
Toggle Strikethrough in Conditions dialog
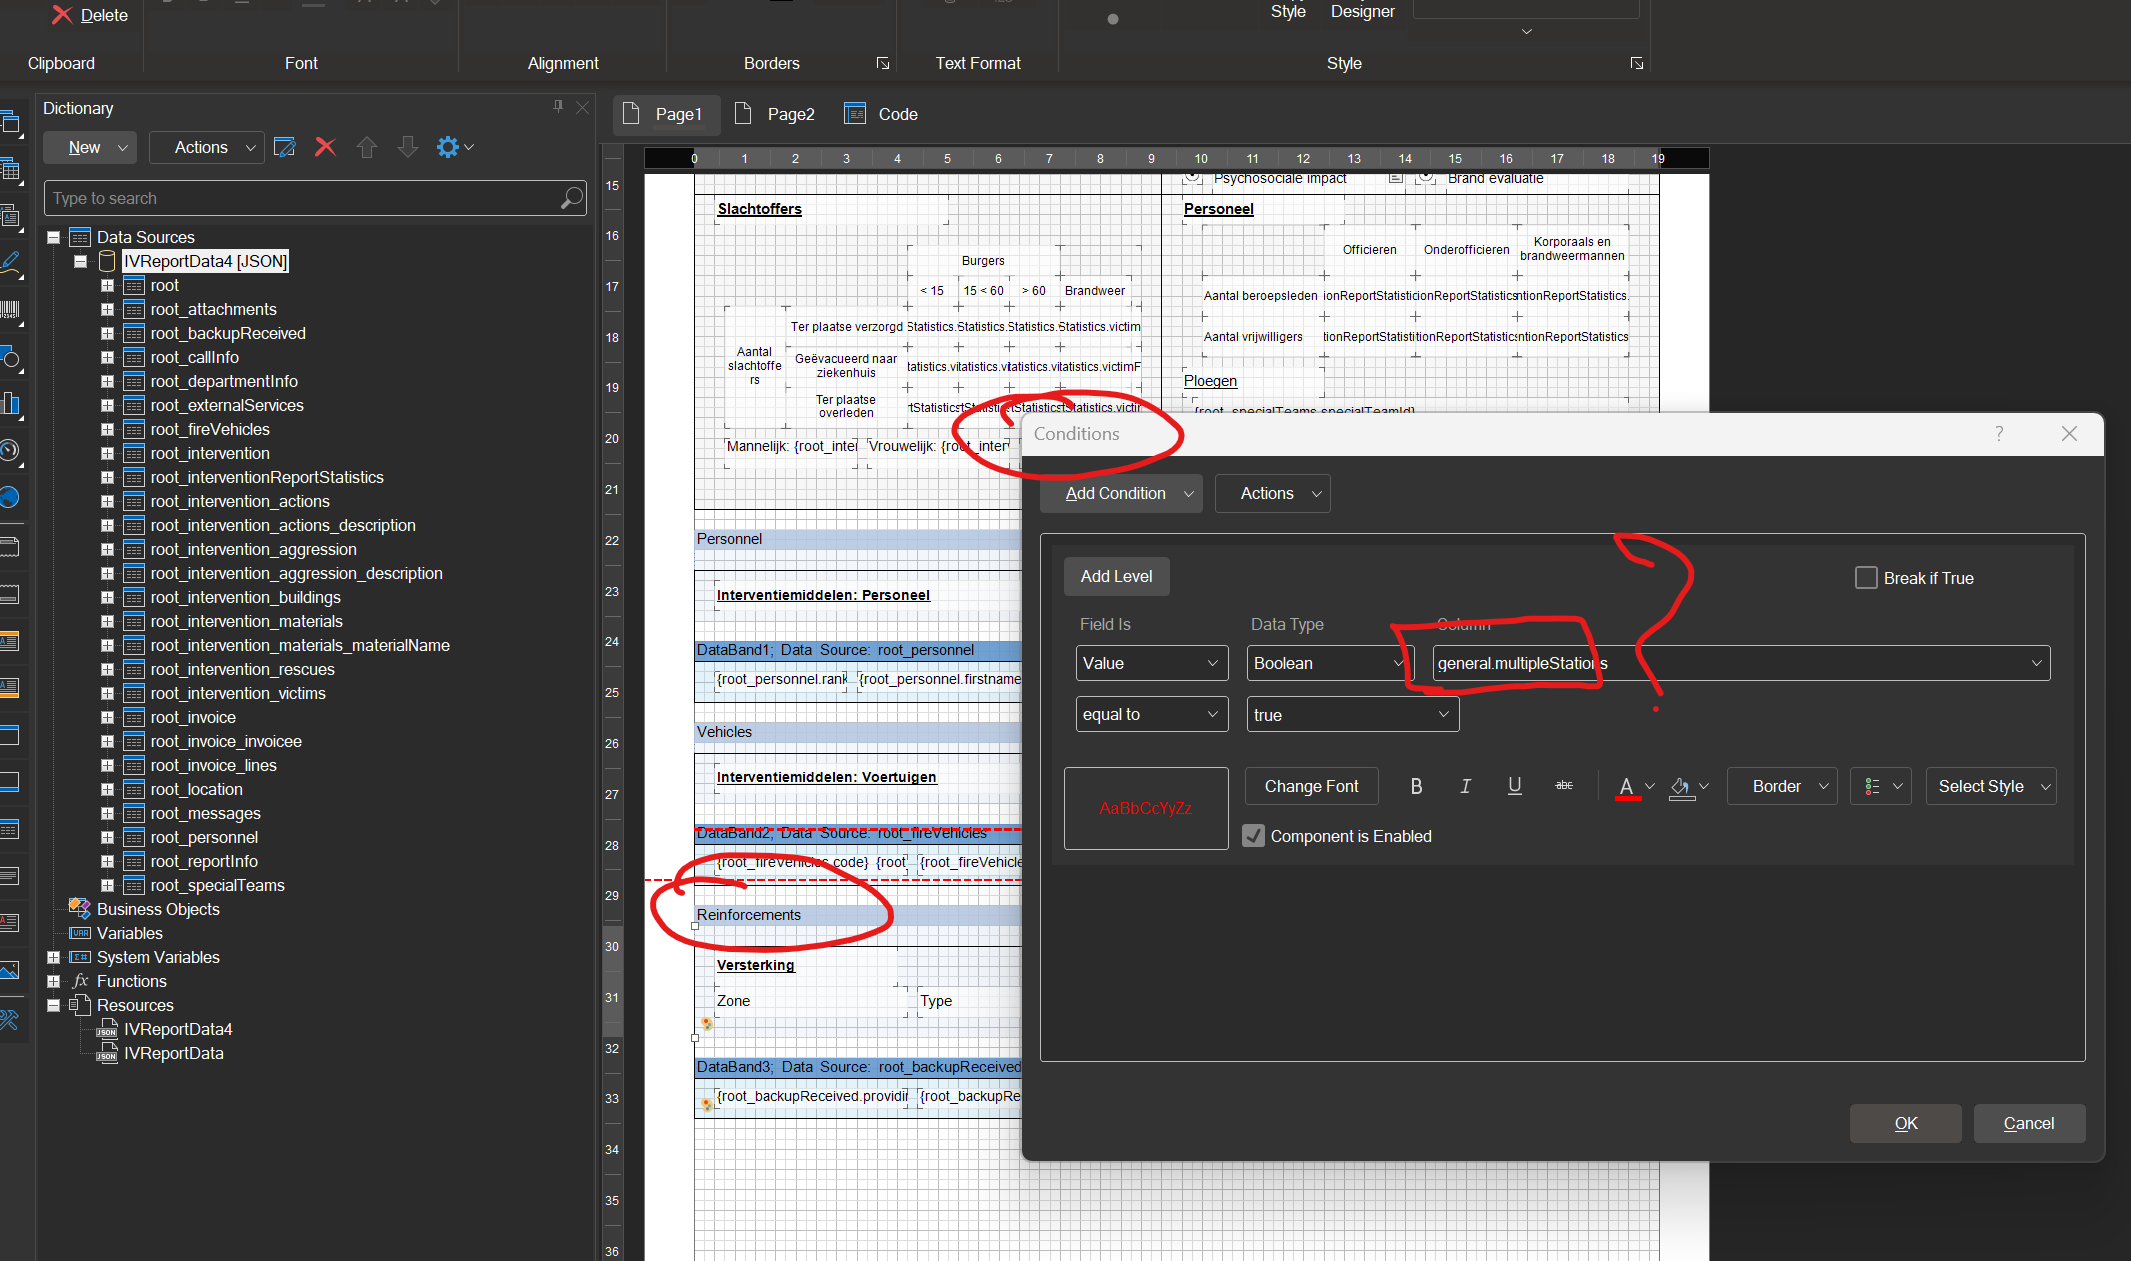[1564, 786]
